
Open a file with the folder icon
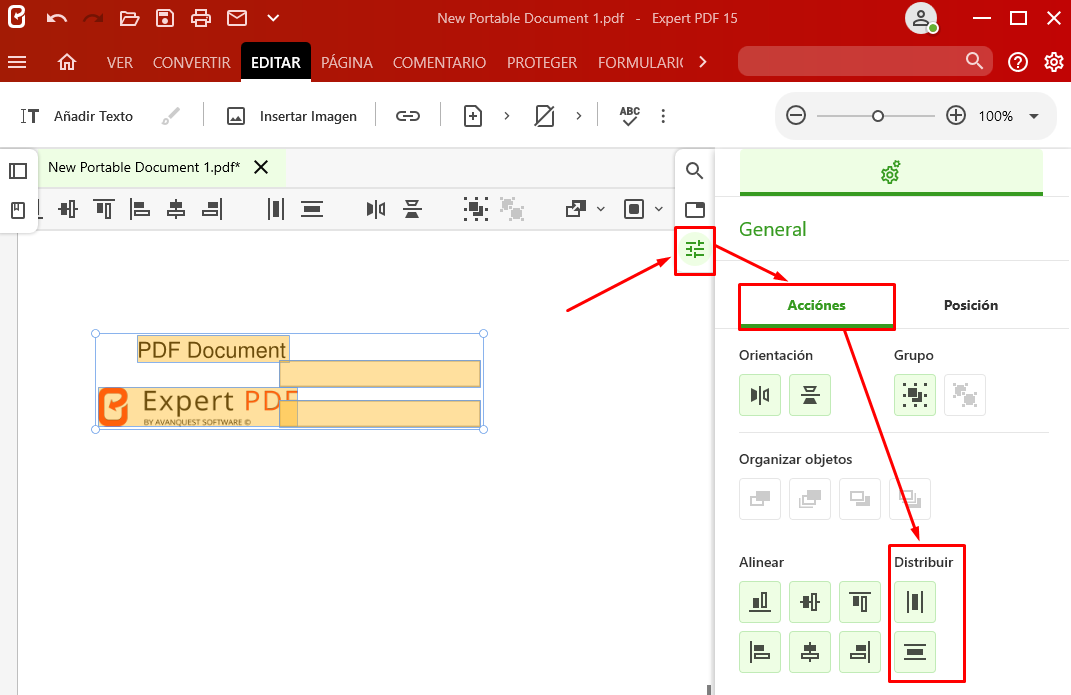[129, 18]
